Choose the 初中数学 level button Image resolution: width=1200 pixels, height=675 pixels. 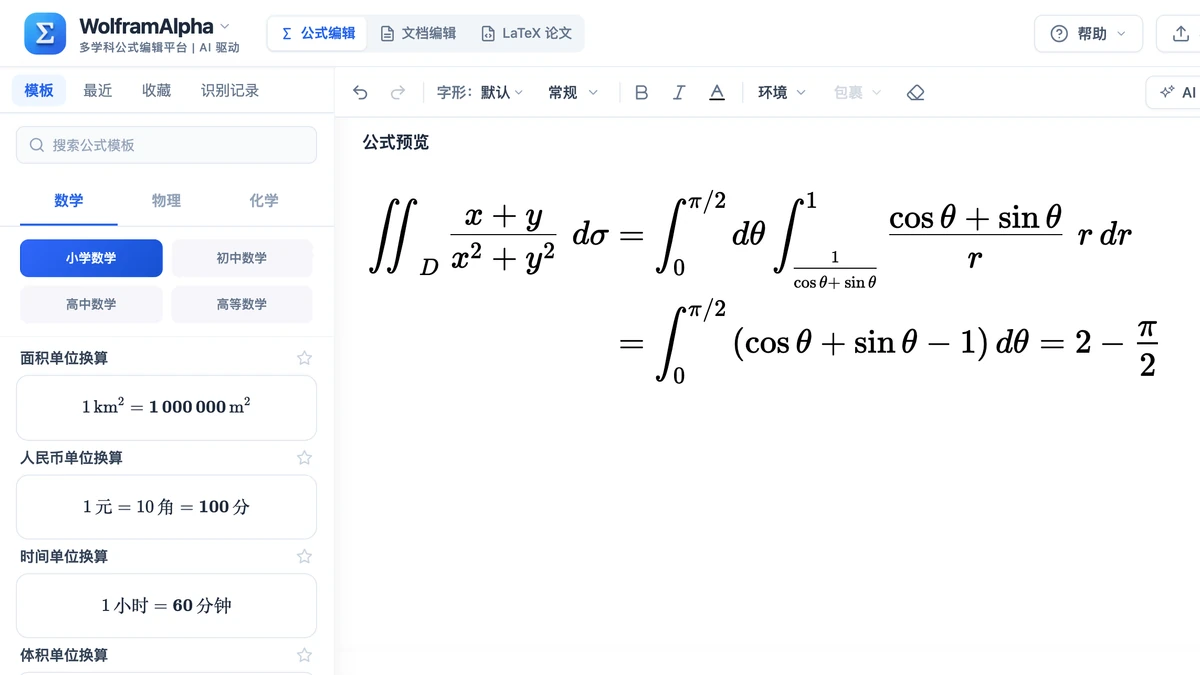coord(242,258)
